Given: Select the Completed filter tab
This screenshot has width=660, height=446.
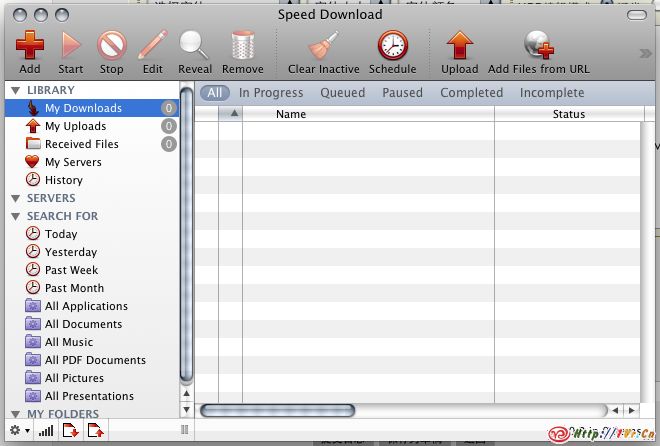Looking at the screenshot, I should tap(472, 93).
